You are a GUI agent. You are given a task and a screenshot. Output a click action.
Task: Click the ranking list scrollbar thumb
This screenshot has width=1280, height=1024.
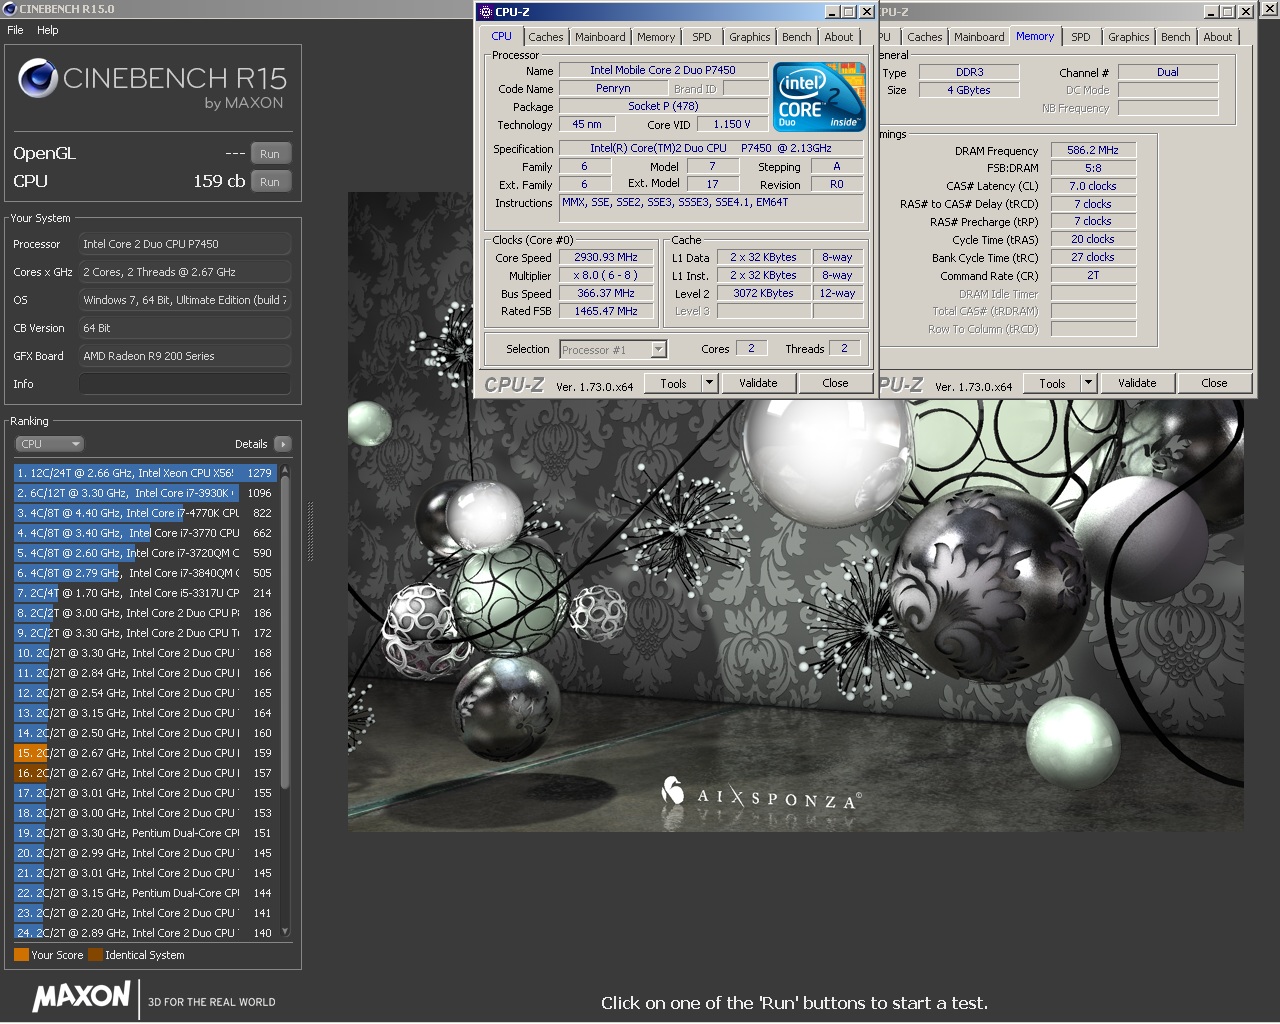coord(285,630)
